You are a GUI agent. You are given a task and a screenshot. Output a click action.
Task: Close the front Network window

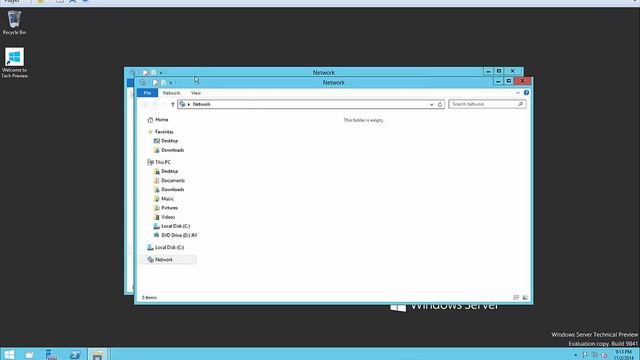pyautogui.click(x=522, y=81)
